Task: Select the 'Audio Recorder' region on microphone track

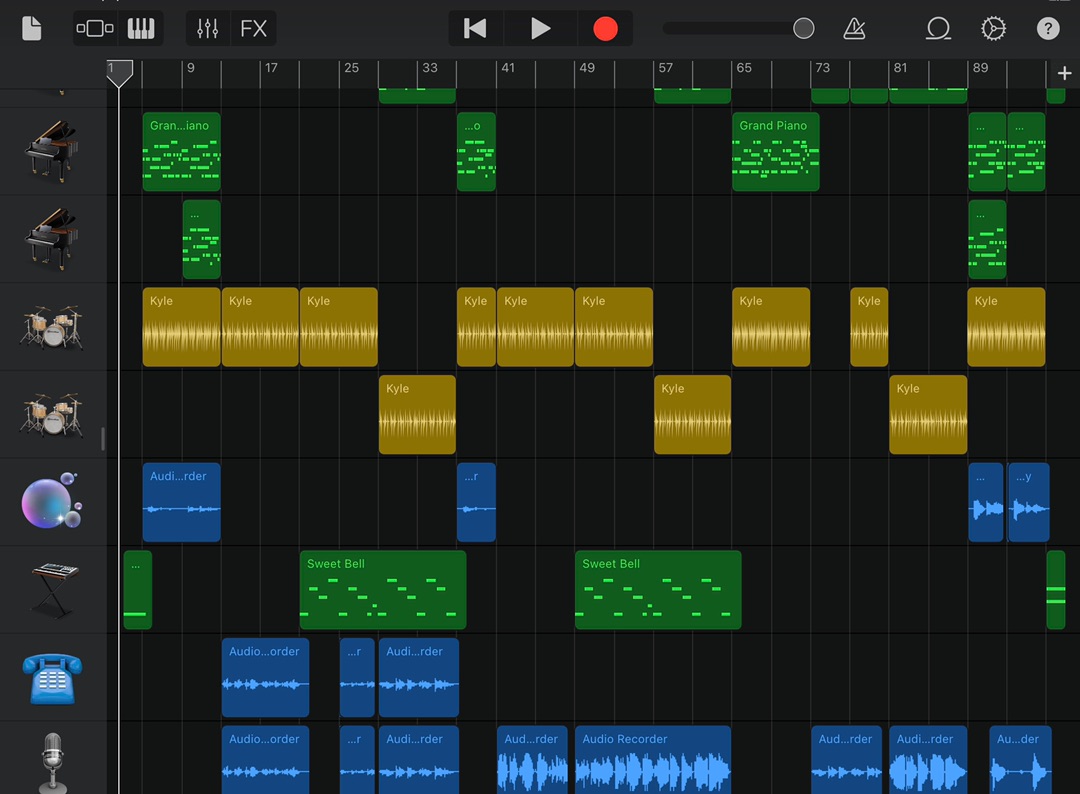Action: point(653,760)
